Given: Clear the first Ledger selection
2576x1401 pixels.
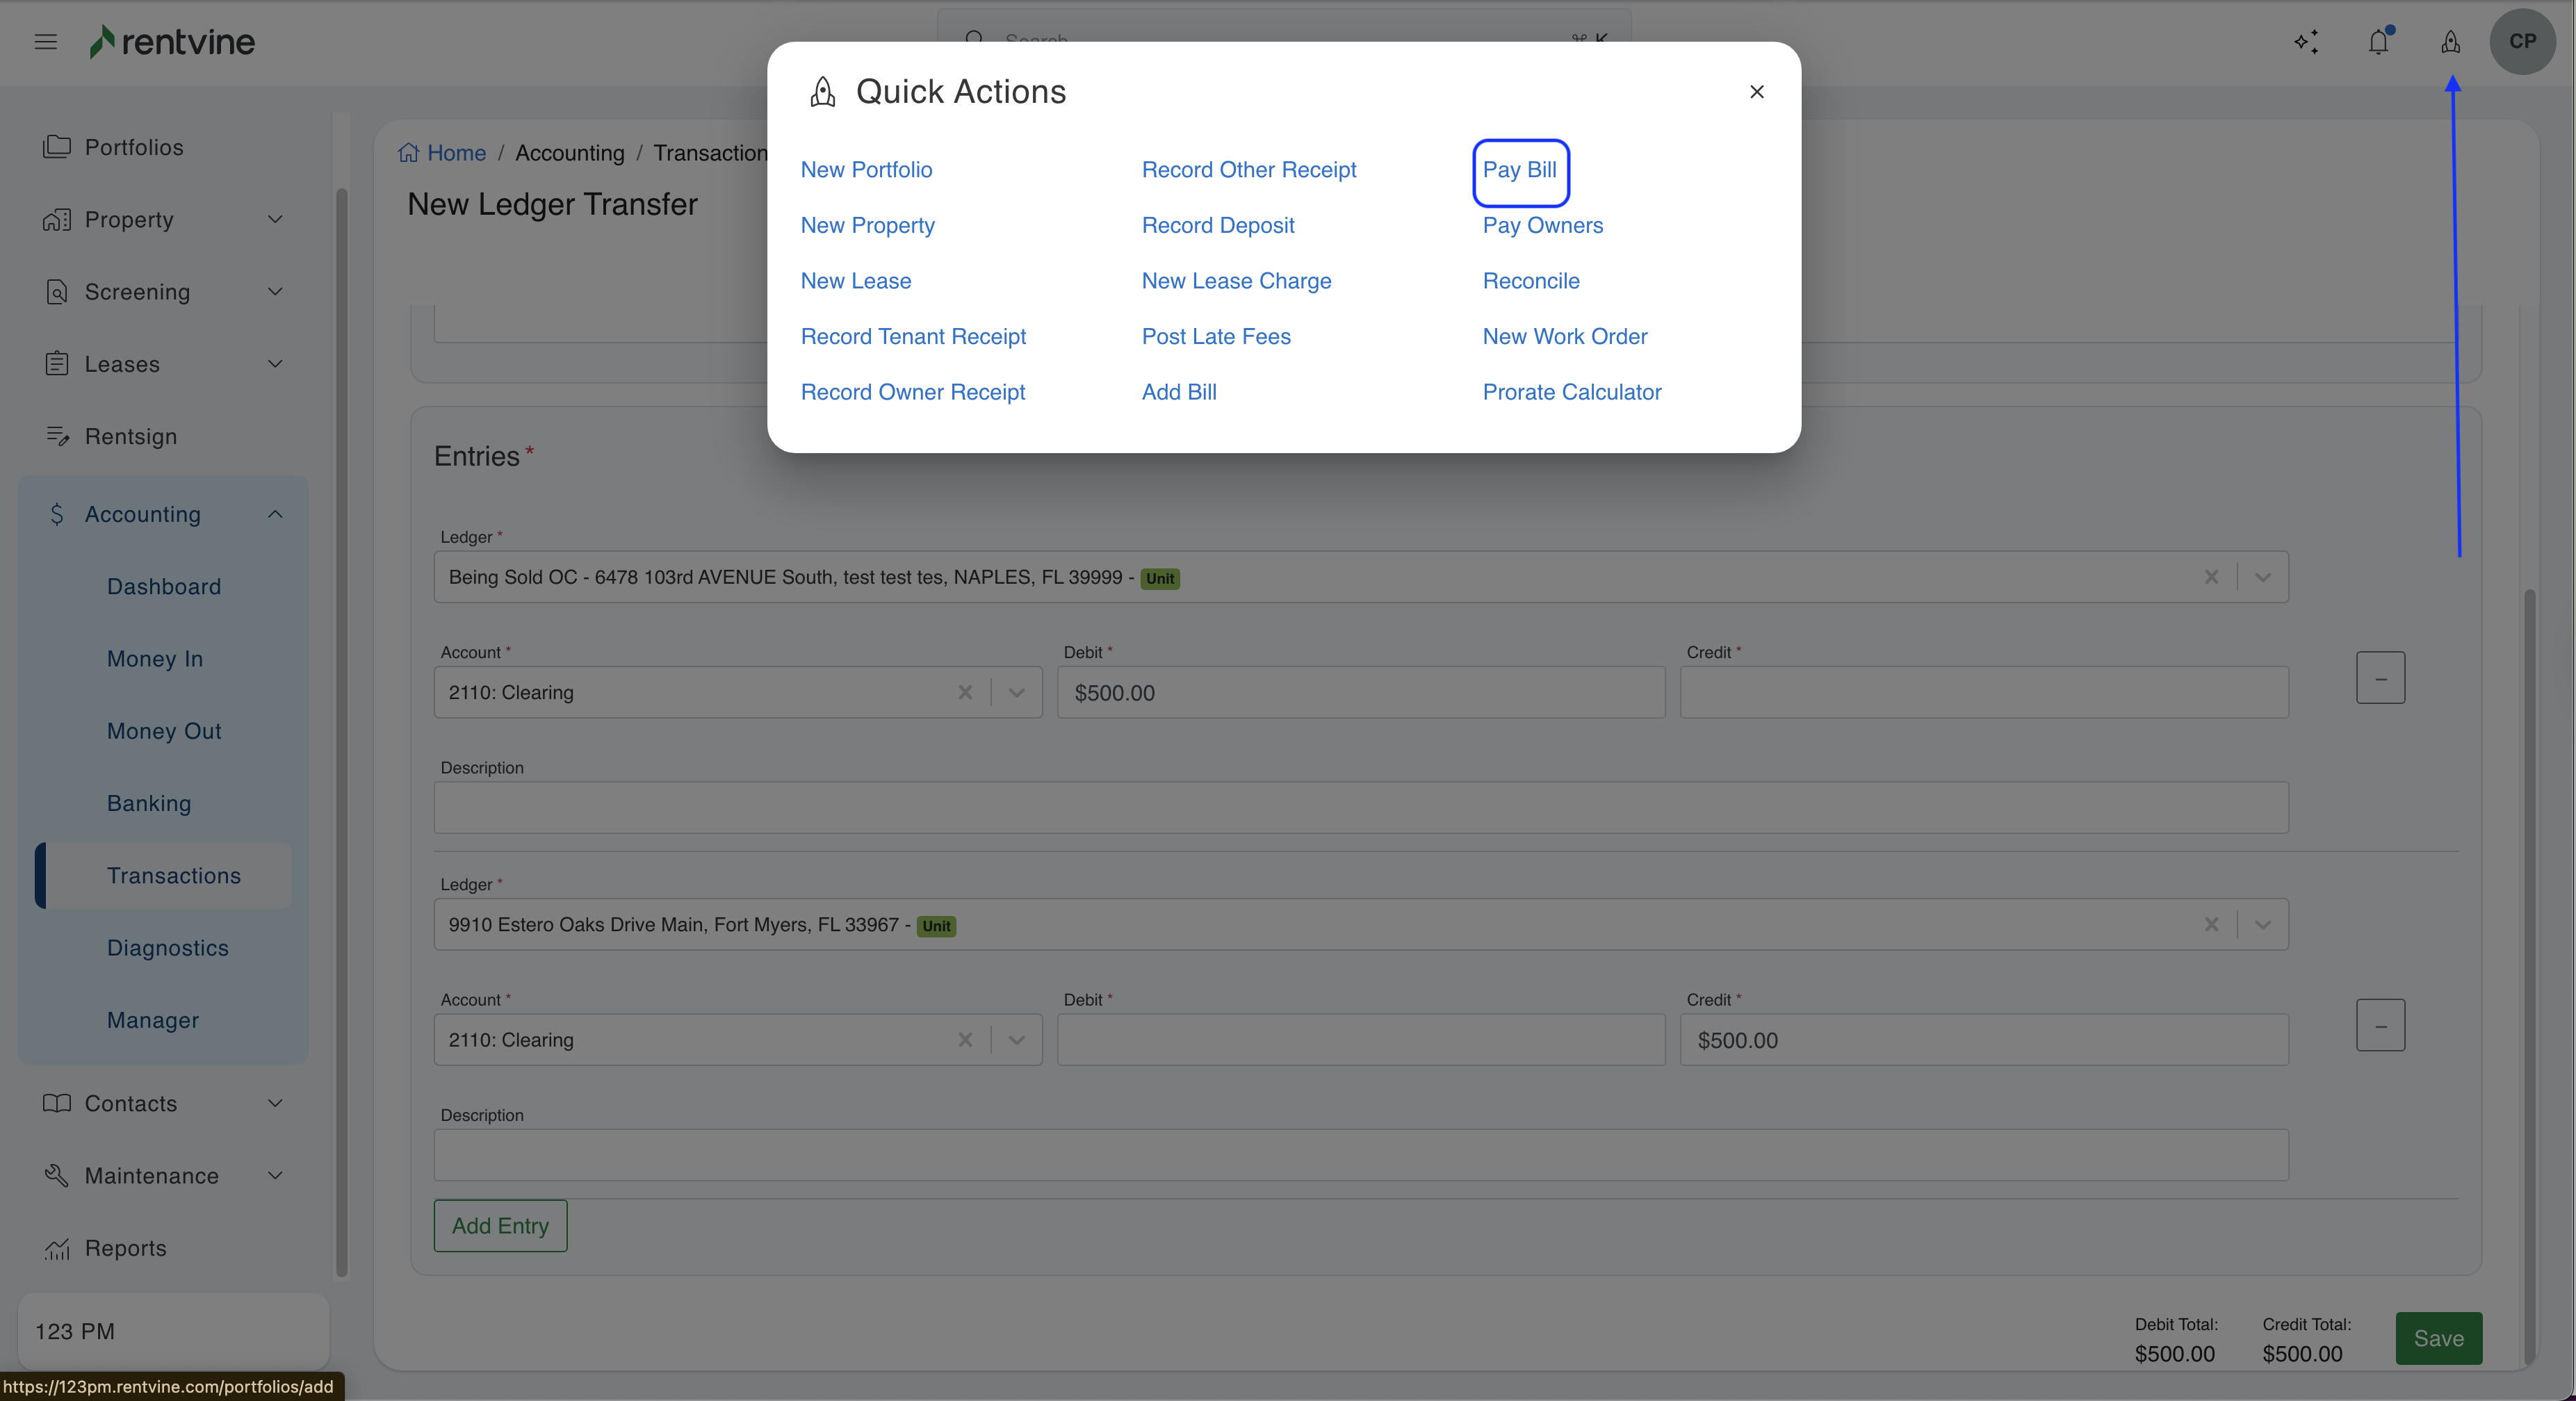Looking at the screenshot, I should [2211, 577].
